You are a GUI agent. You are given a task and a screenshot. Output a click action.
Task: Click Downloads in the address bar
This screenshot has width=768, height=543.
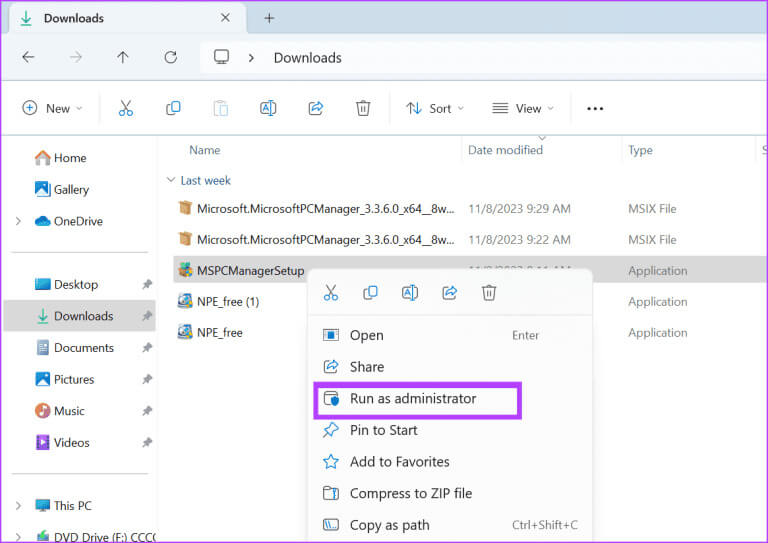coord(307,58)
